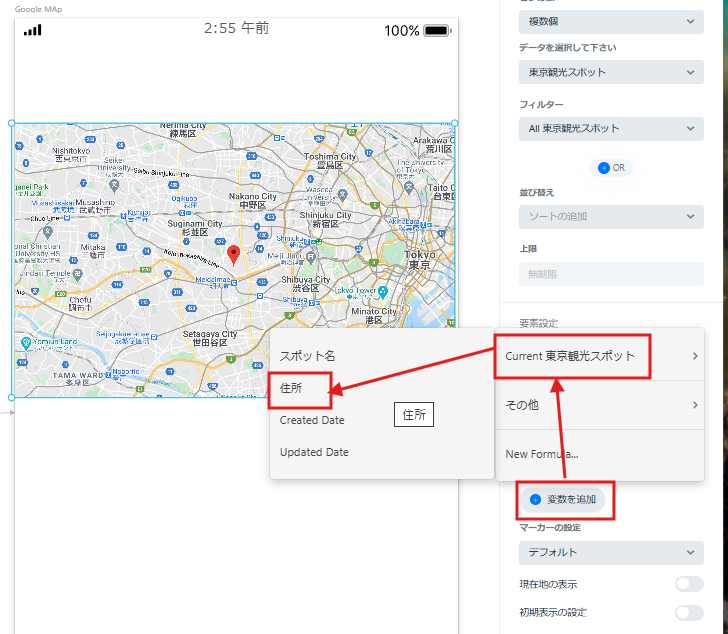Click the Shibuya City map label
Screen dimensions: 728x634
coord(306,284)
